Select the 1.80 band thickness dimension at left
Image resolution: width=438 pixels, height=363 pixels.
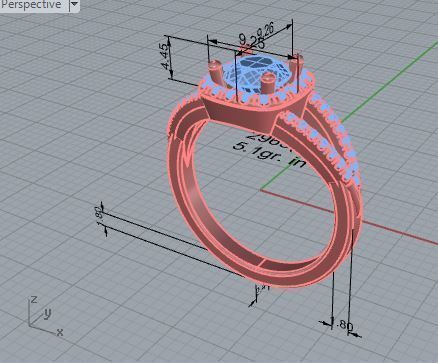tap(99, 216)
